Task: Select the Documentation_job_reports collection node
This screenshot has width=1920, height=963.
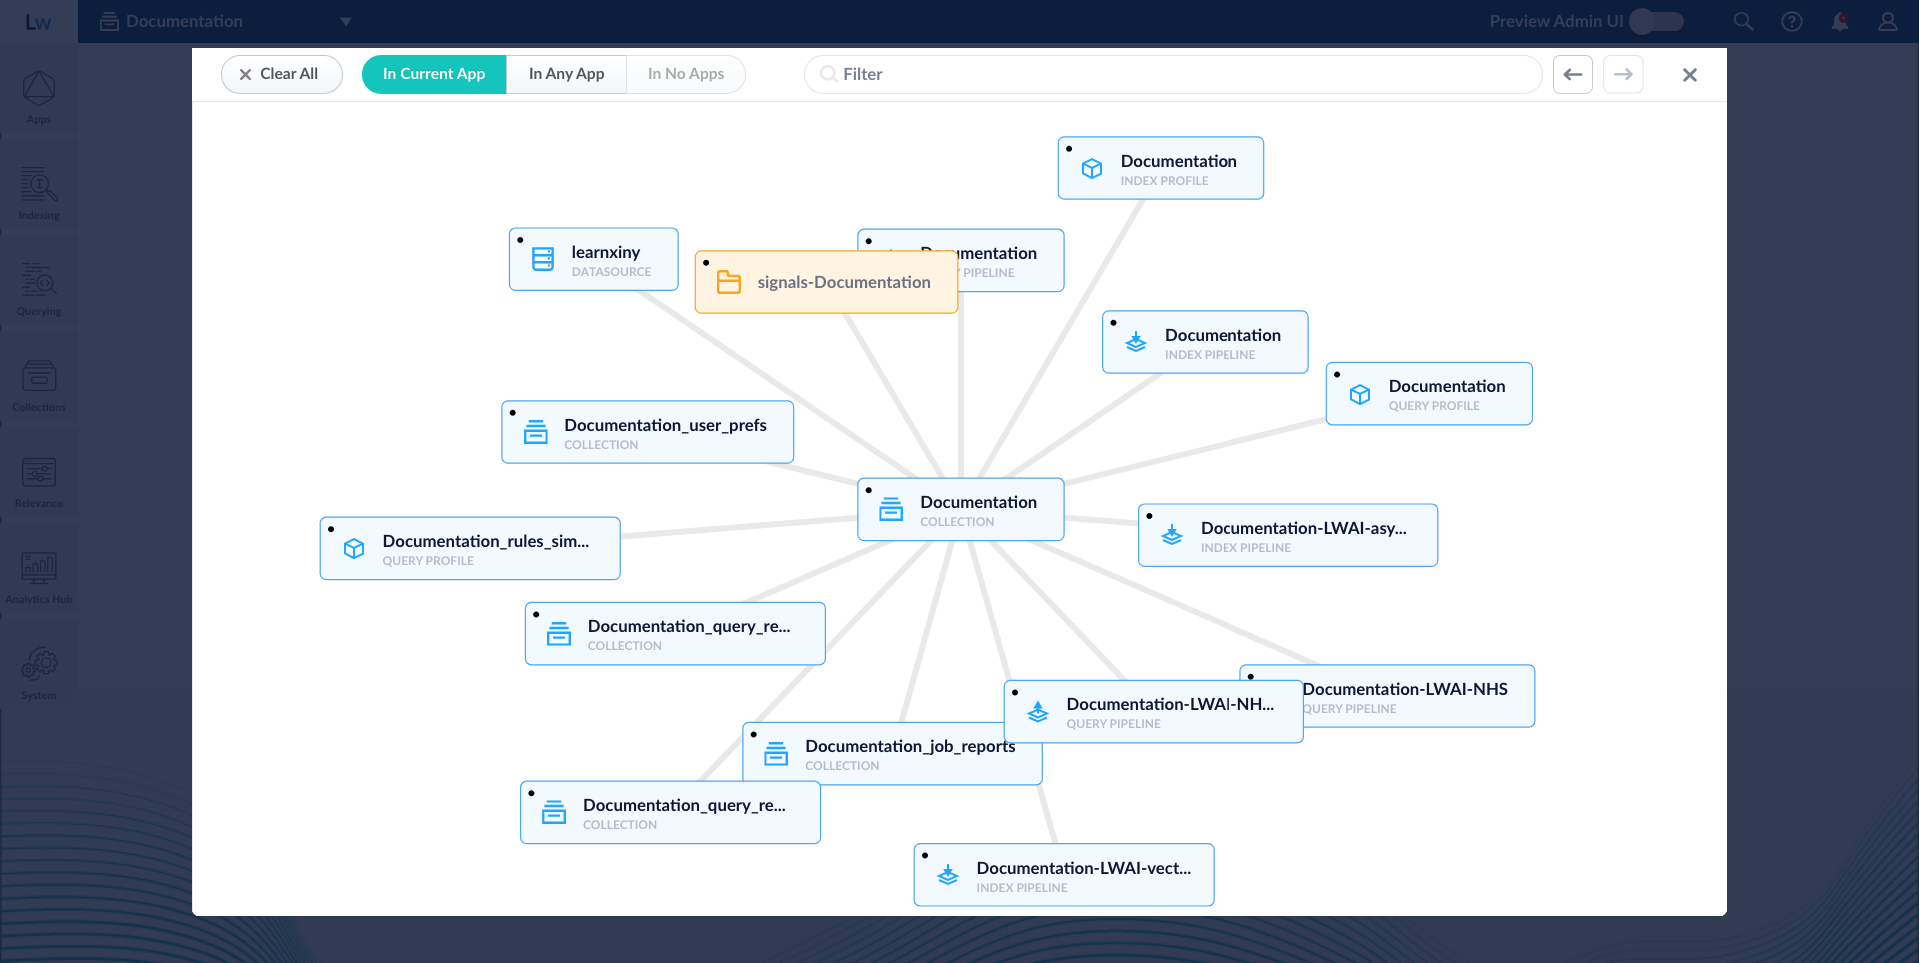Action: click(x=893, y=753)
